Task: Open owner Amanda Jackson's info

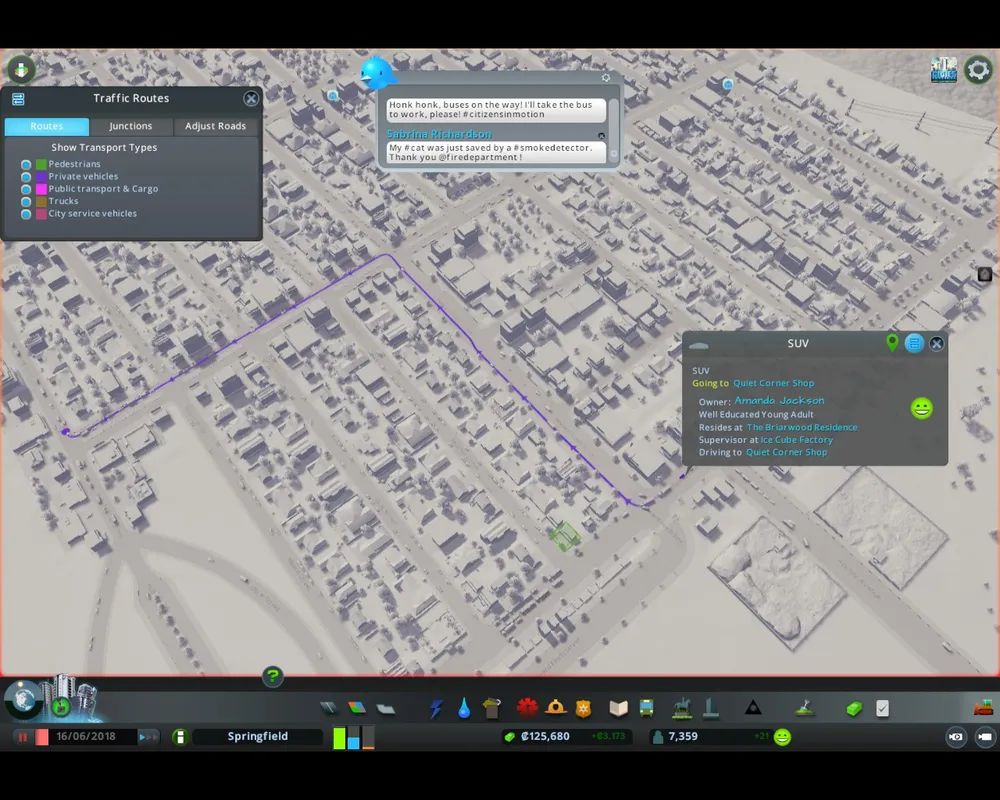Action: [x=779, y=401]
